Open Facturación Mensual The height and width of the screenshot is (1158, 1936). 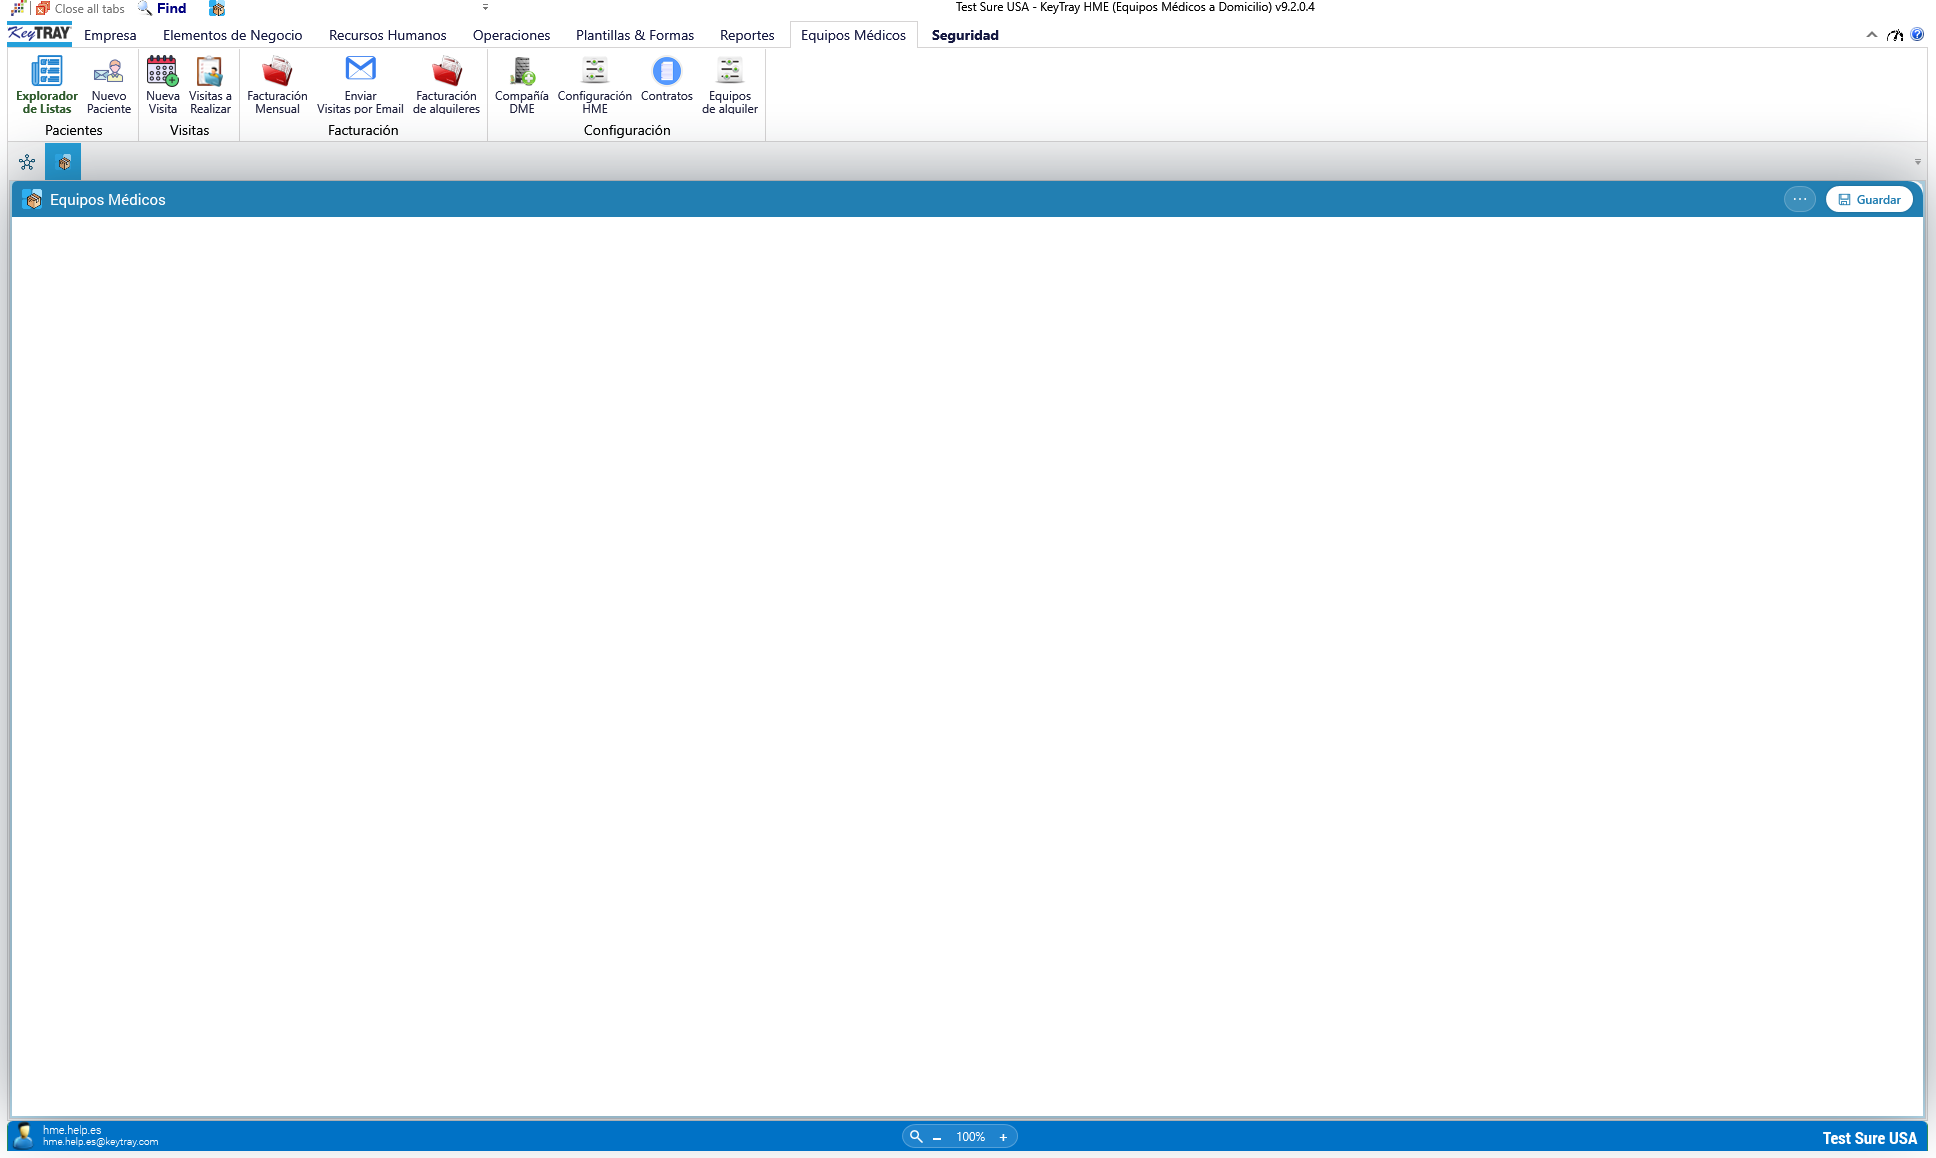click(x=277, y=85)
